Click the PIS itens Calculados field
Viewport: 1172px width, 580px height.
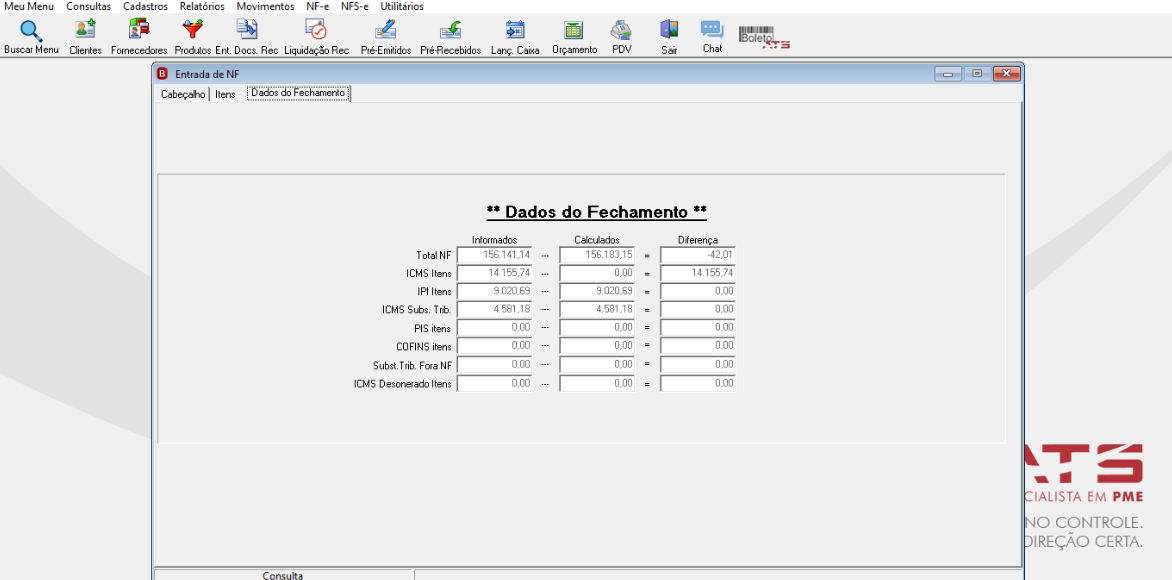(x=596, y=327)
